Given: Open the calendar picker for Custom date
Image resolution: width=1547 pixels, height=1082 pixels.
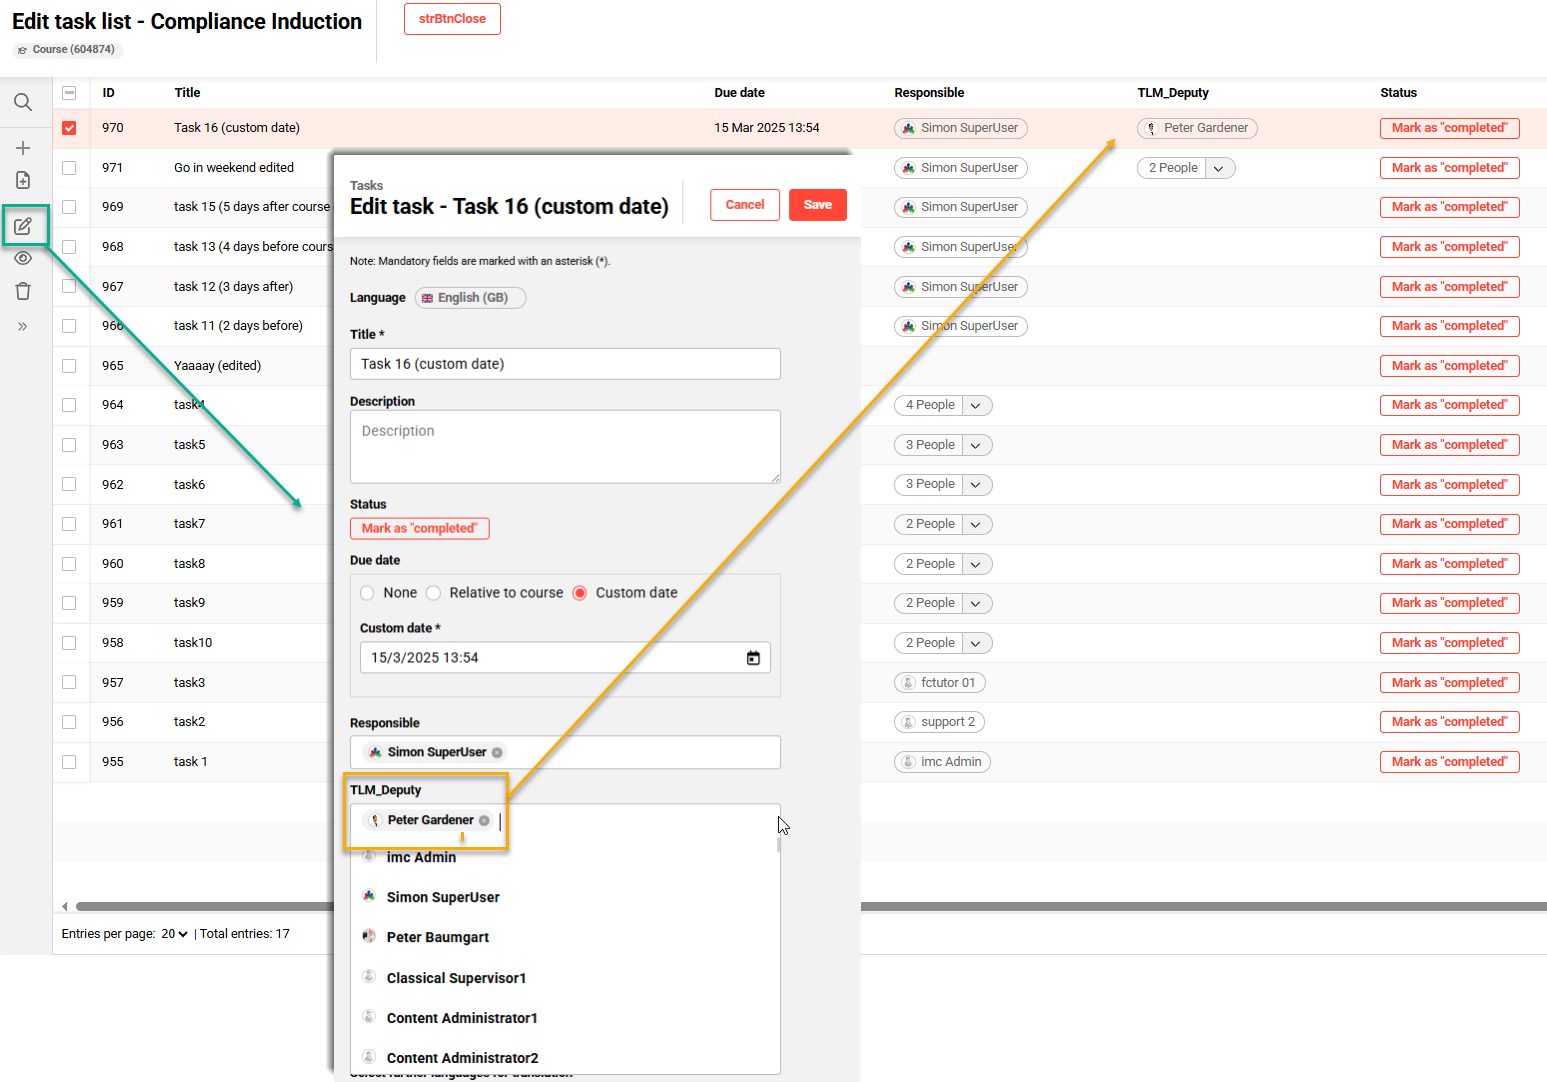Looking at the screenshot, I should [753, 658].
